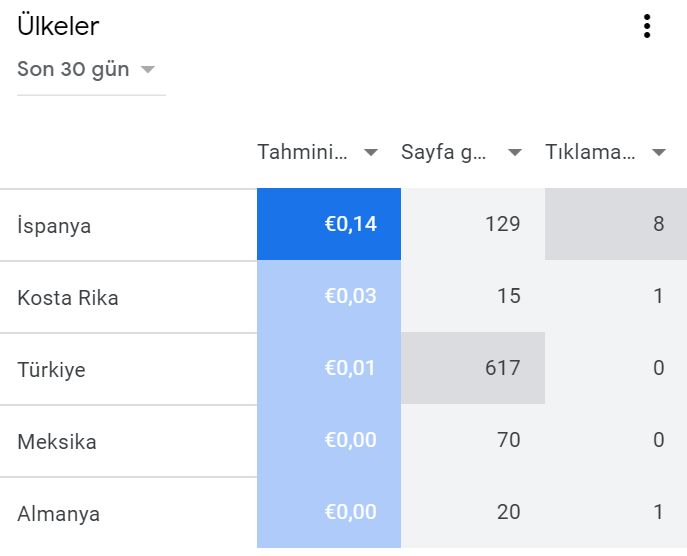Click the €0,14 earnings cell for İspanya
Screen dimensions: 687x556
click(329, 224)
